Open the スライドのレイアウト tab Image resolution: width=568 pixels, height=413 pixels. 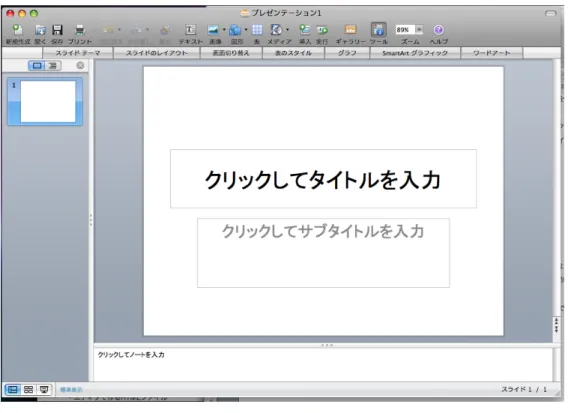point(156,53)
